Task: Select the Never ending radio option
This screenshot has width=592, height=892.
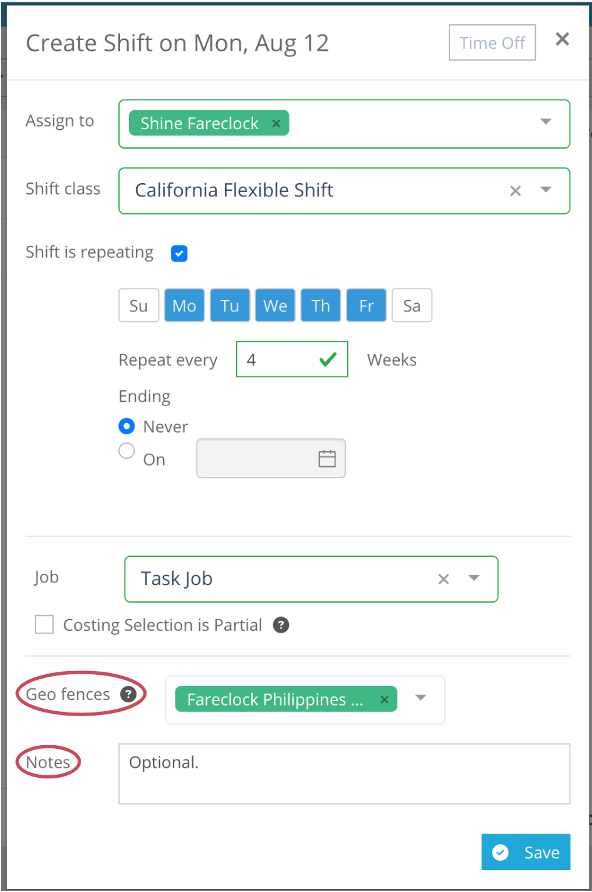Action: click(127, 426)
